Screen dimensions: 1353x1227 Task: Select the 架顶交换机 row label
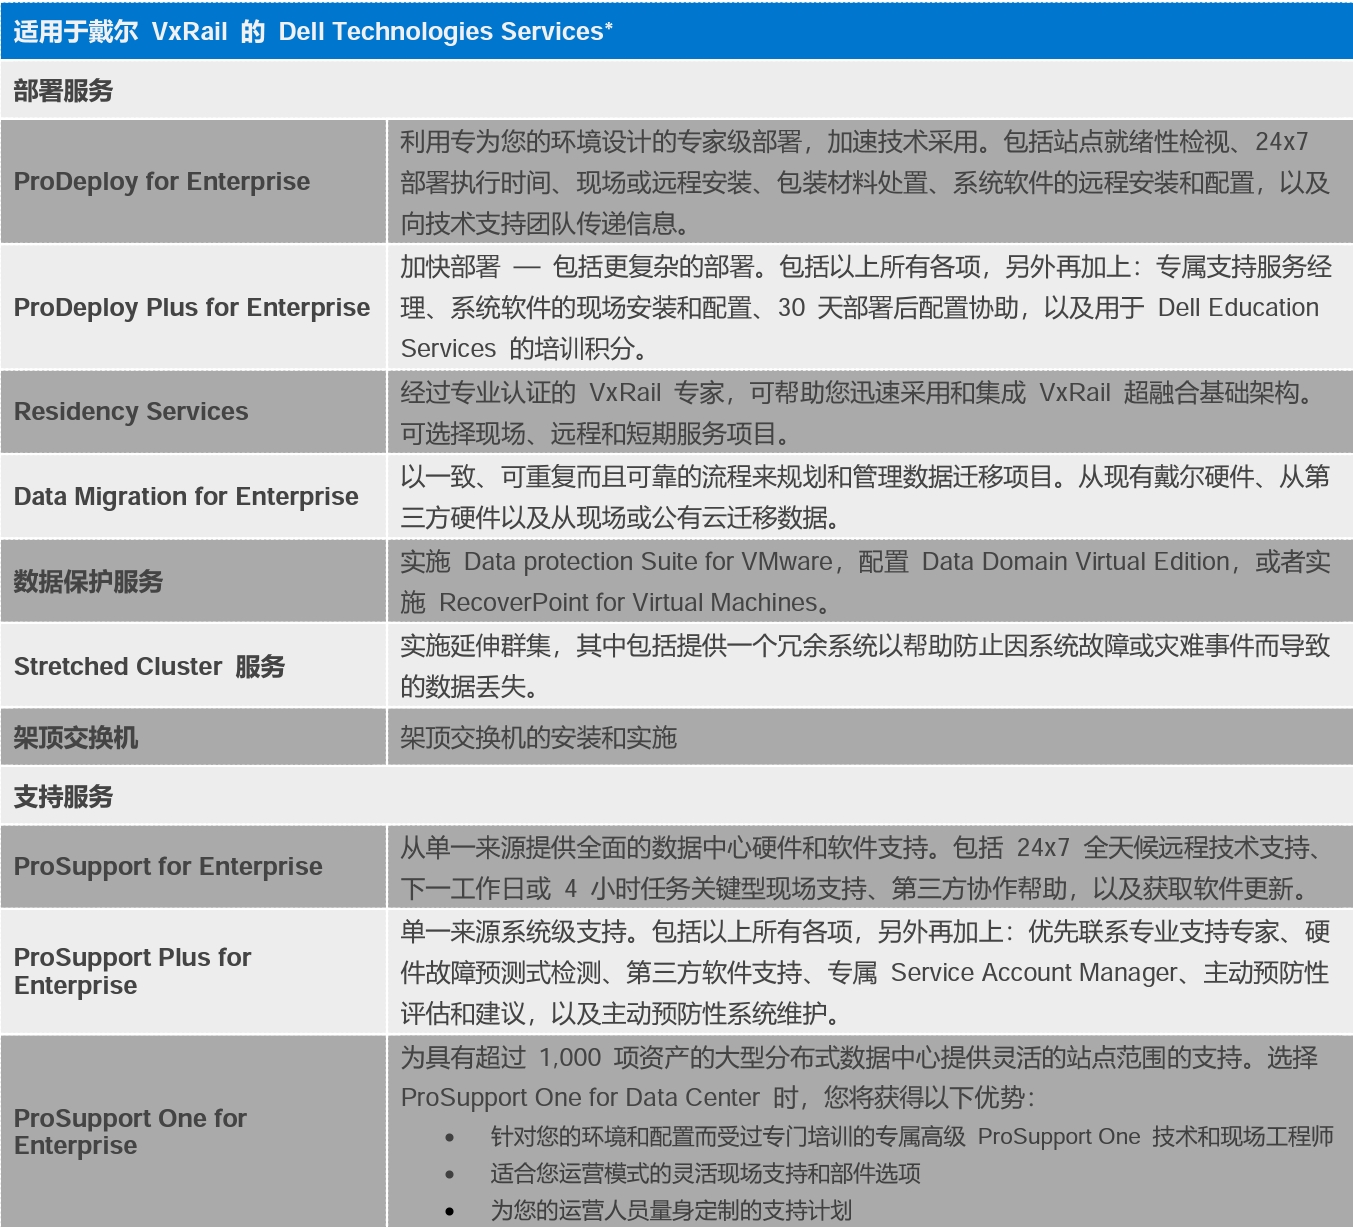click(x=76, y=738)
